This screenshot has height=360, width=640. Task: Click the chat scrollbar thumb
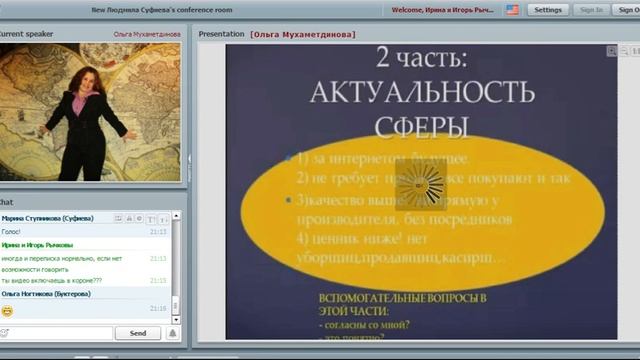(176, 305)
